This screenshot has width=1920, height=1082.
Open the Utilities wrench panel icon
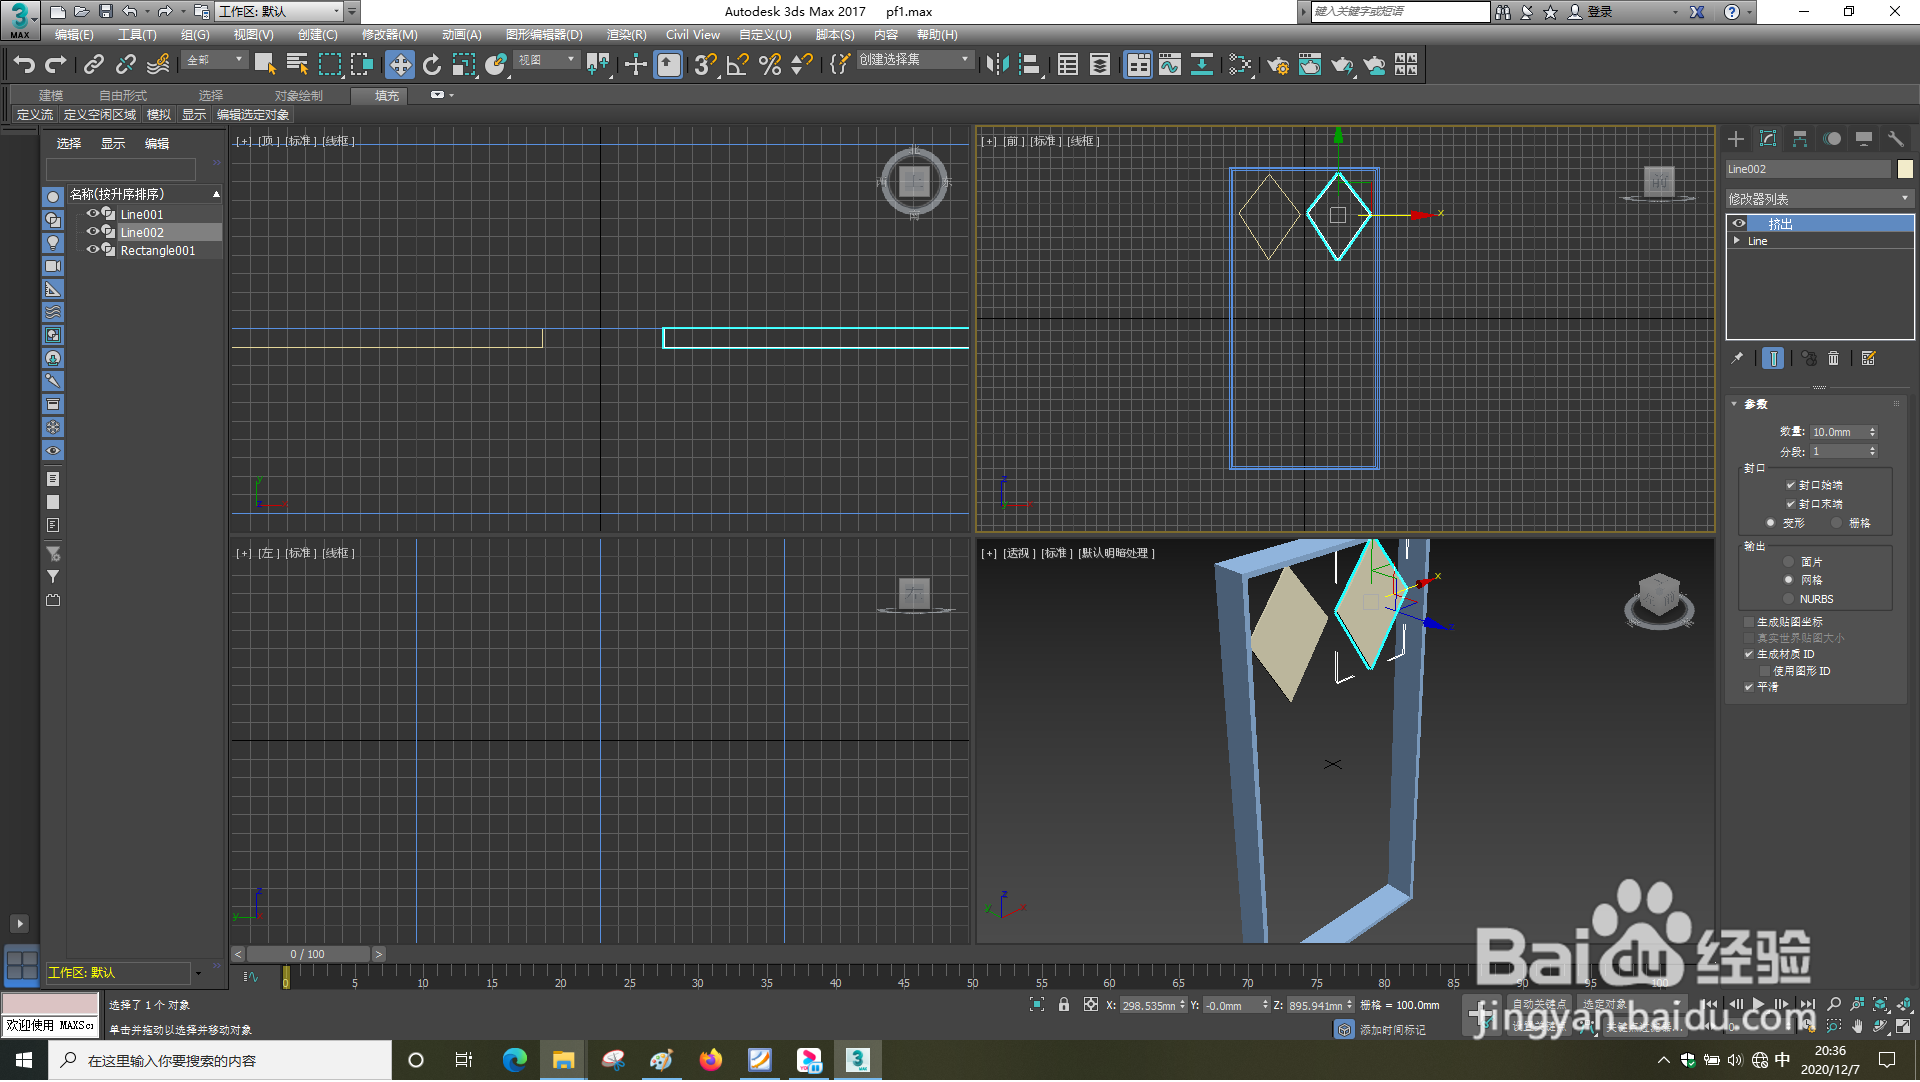(1895, 139)
